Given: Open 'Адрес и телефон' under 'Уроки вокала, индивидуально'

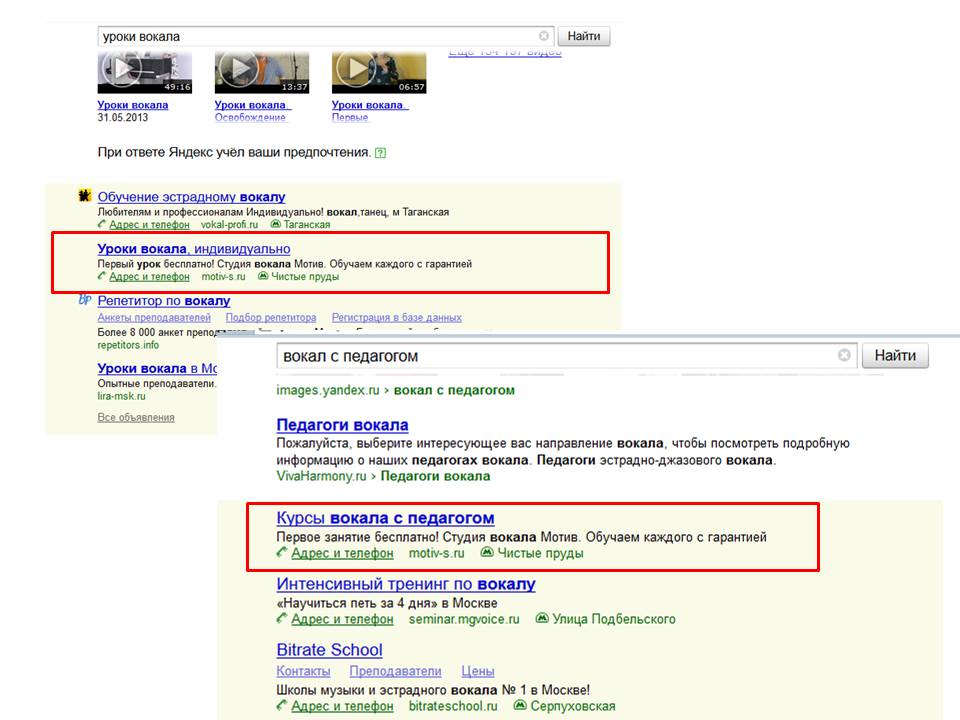Looking at the screenshot, I should point(149,277).
